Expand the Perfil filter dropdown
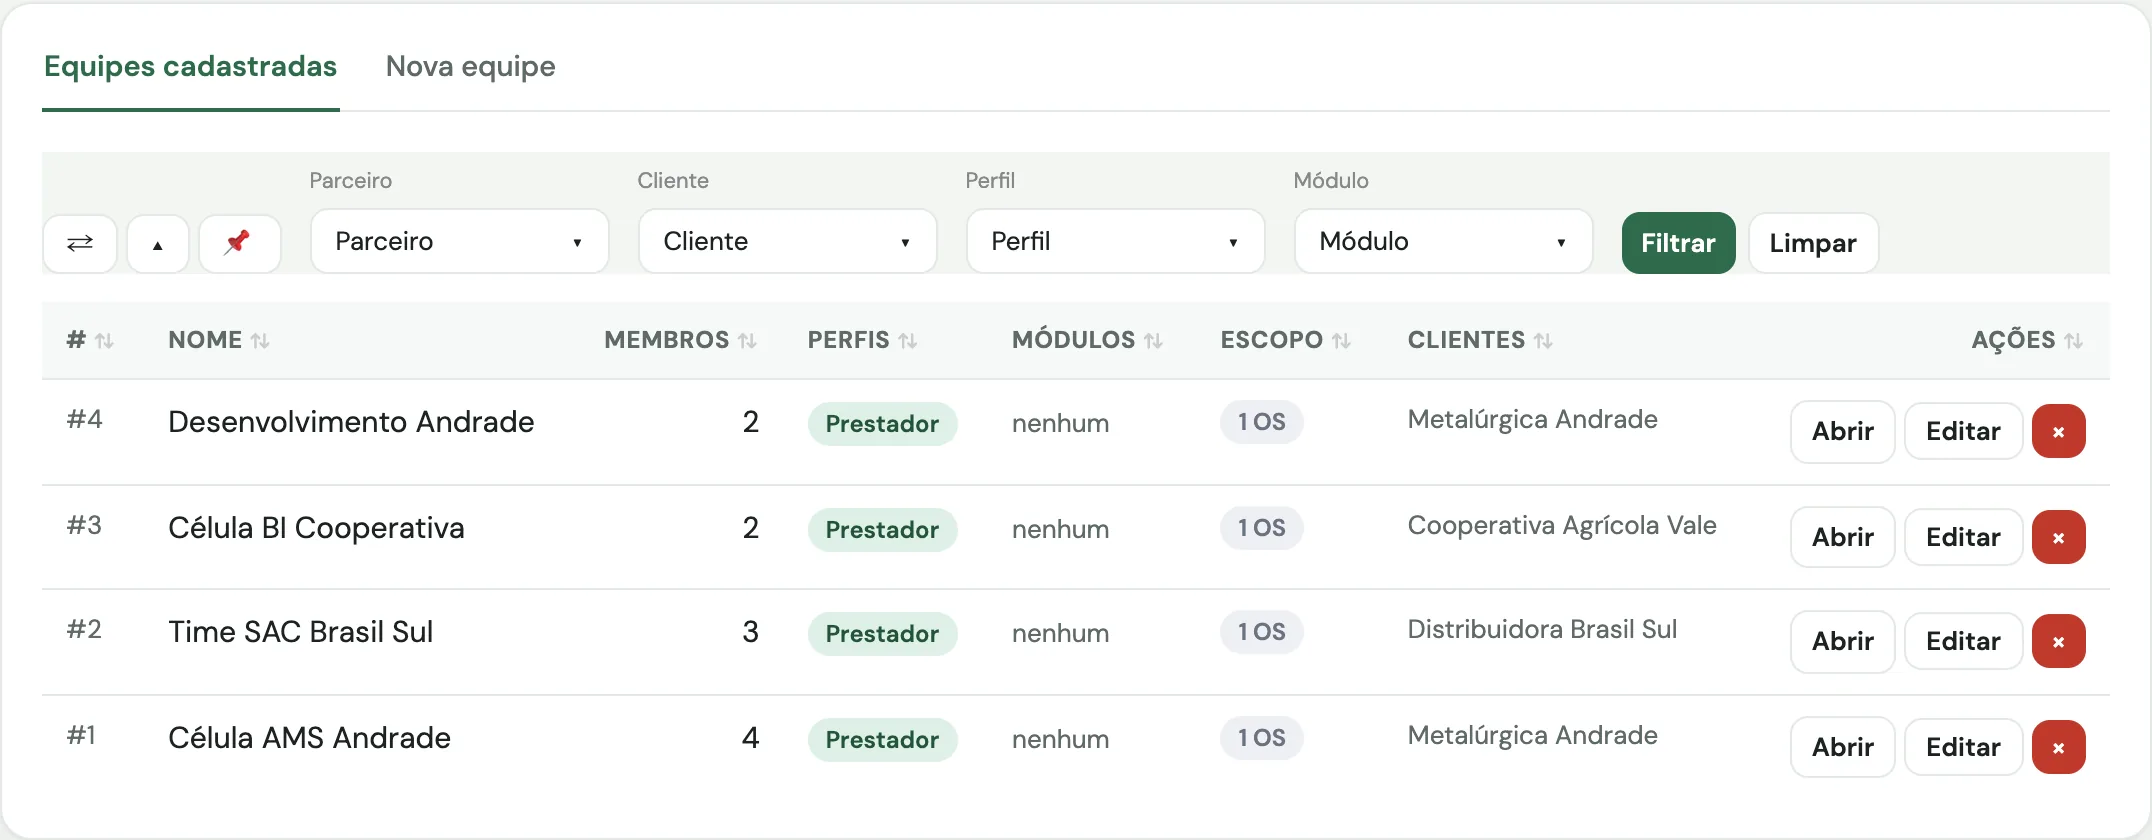Viewport: 2152px width, 840px height. click(1116, 241)
